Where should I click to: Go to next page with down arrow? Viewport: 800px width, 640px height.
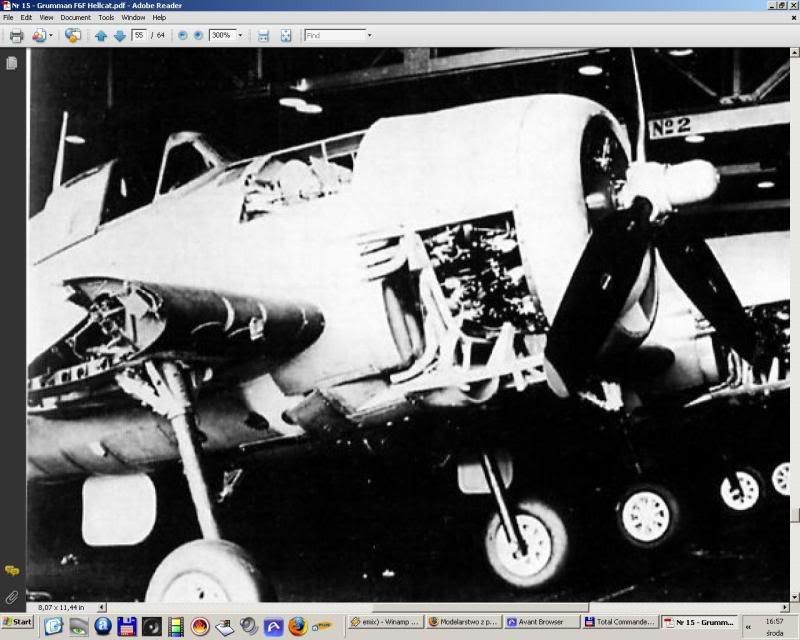[x=120, y=35]
